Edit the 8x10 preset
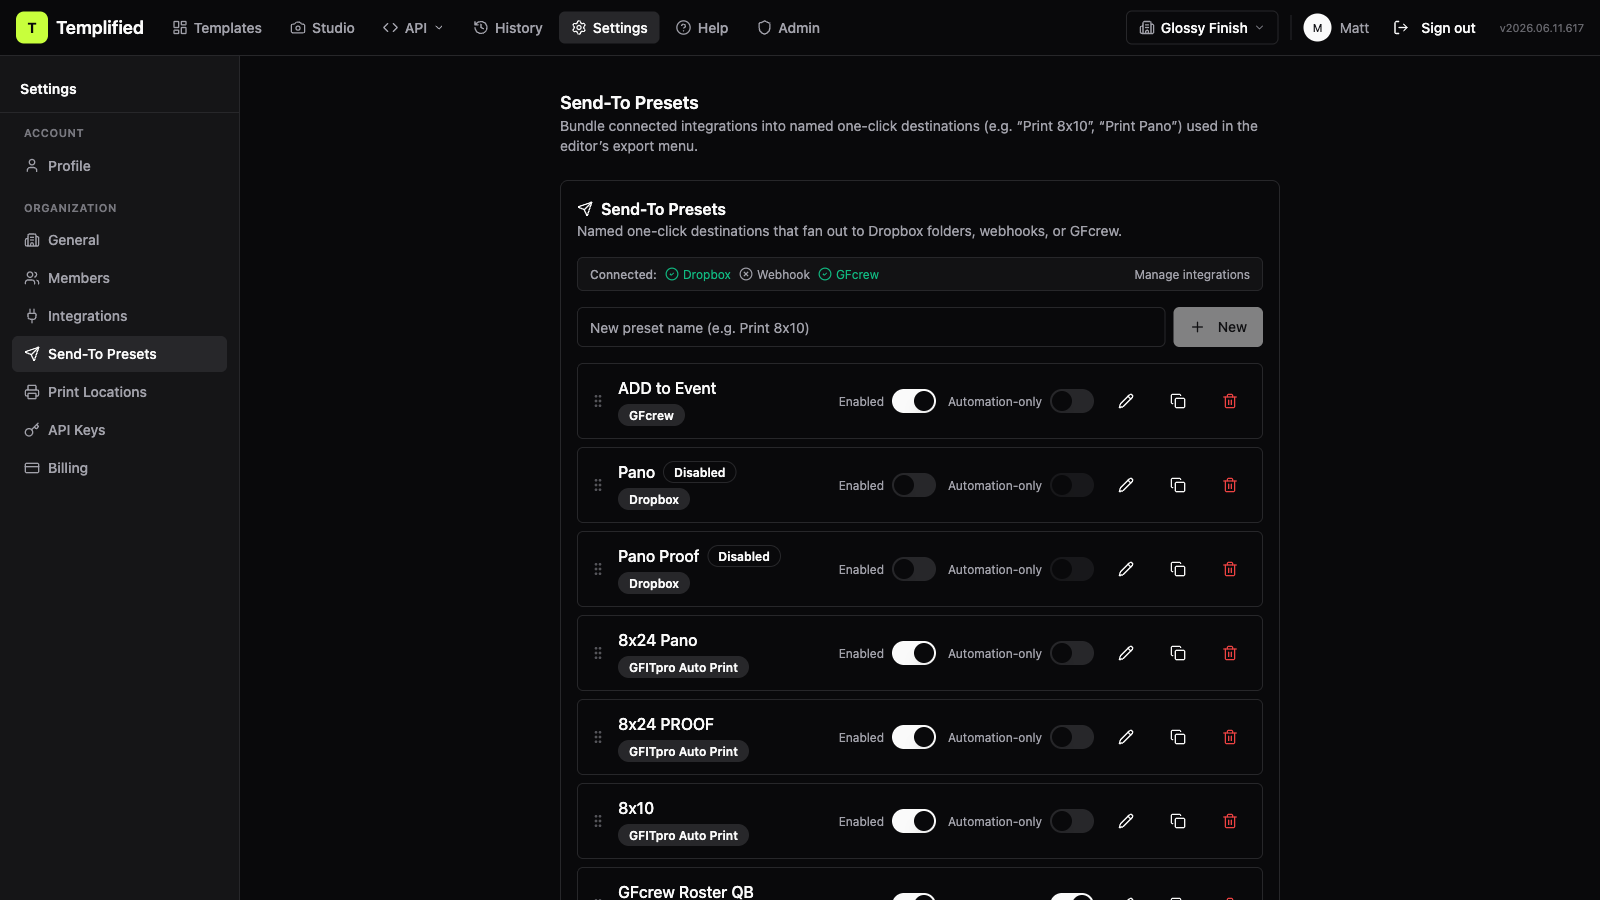The height and width of the screenshot is (900, 1600). [1126, 821]
